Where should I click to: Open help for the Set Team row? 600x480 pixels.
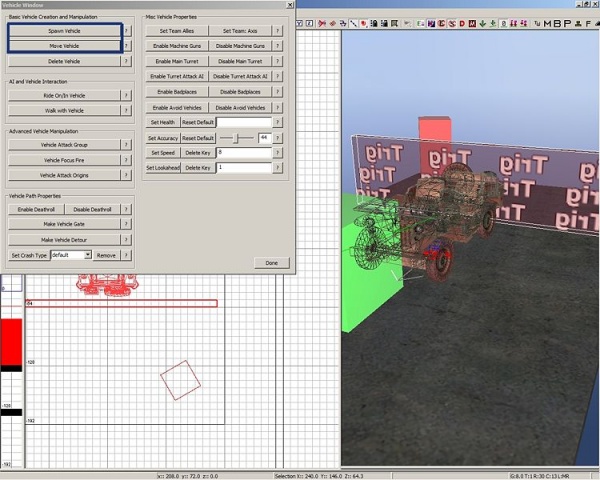coord(278,31)
